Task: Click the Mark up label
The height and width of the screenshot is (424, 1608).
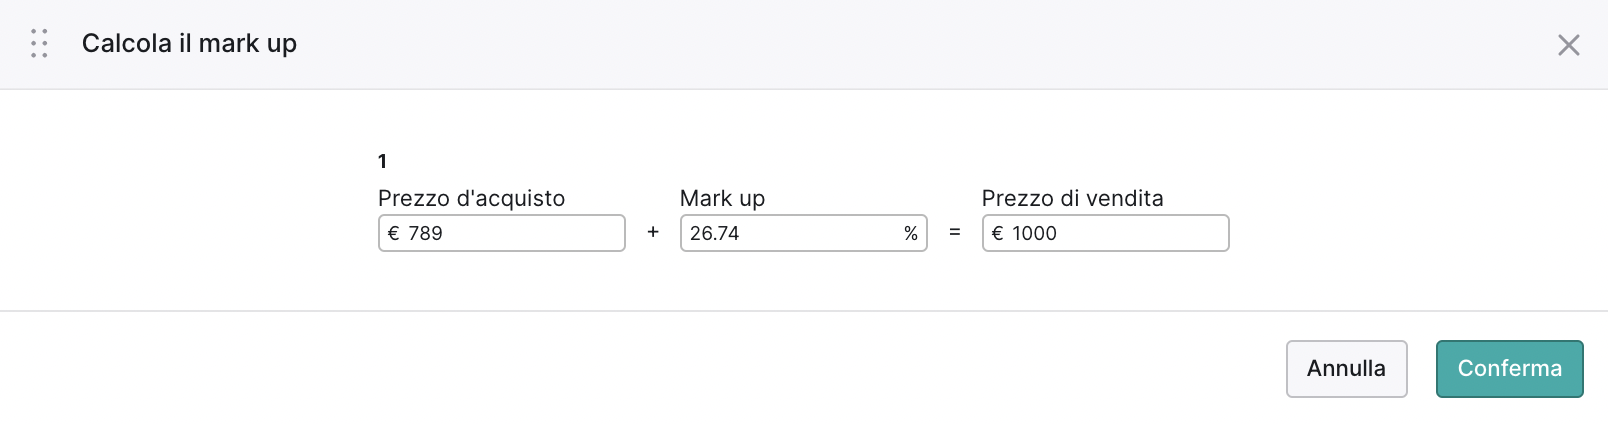Action: point(722,198)
